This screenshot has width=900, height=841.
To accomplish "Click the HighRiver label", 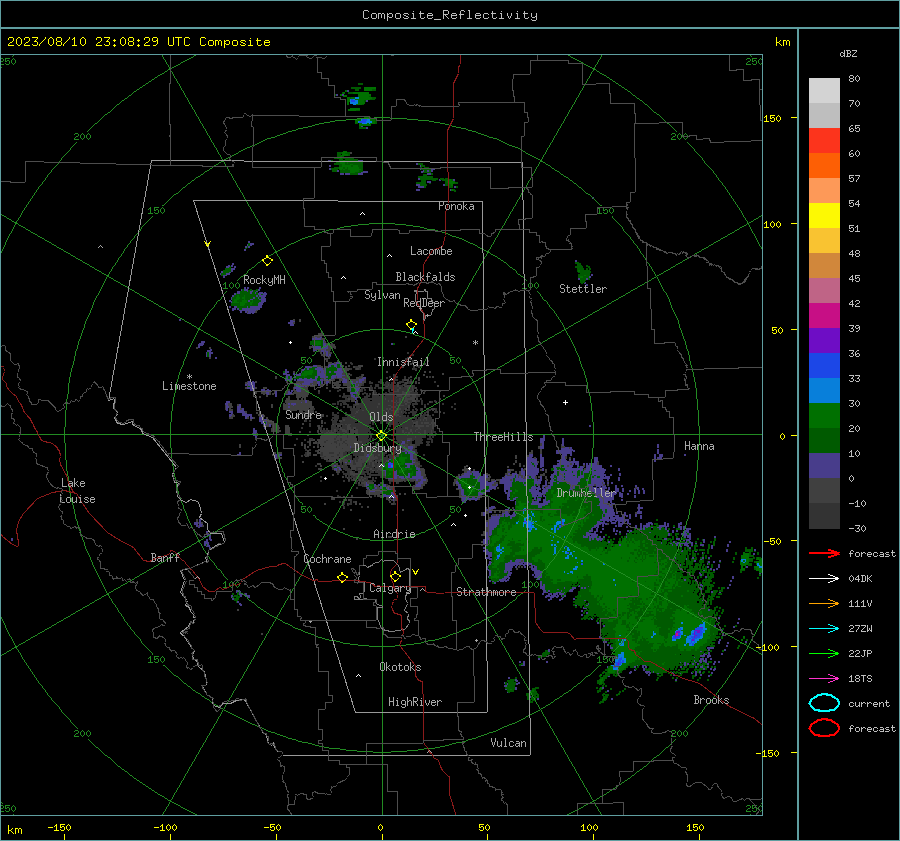I will click(x=415, y=702).
